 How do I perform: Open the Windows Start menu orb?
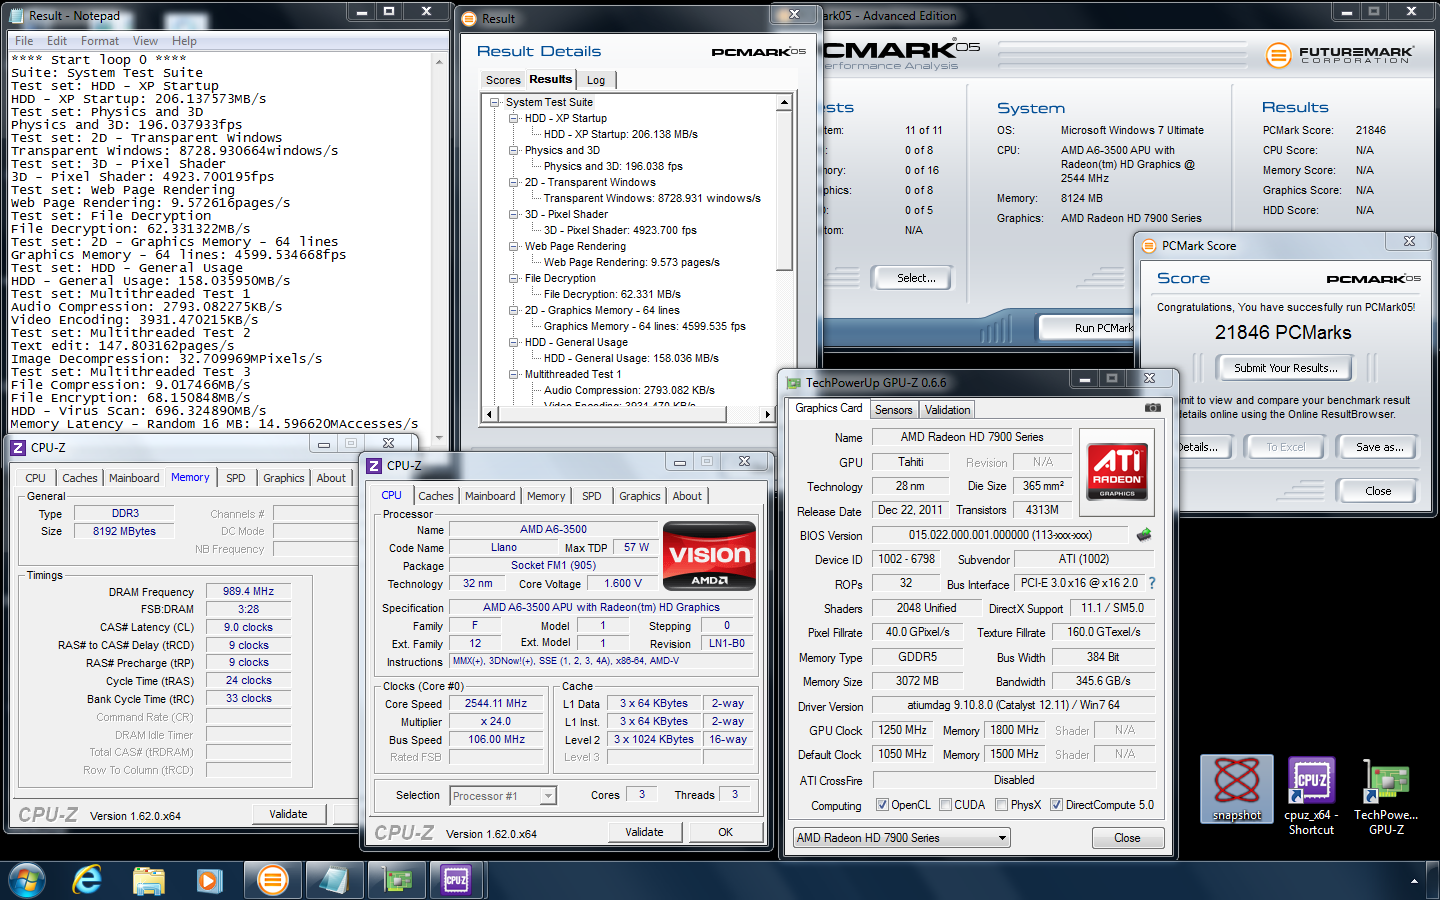pos(28,880)
